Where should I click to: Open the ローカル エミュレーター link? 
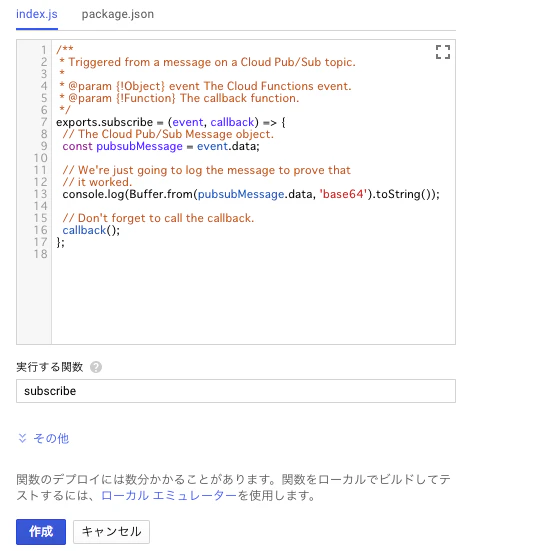pos(169,495)
